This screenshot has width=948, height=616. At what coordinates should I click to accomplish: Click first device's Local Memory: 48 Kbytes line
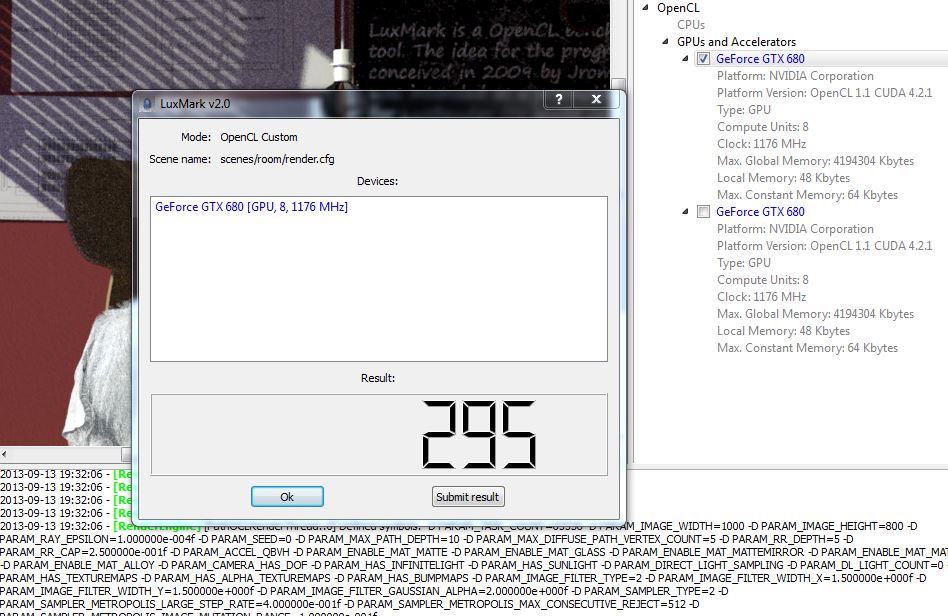click(784, 178)
